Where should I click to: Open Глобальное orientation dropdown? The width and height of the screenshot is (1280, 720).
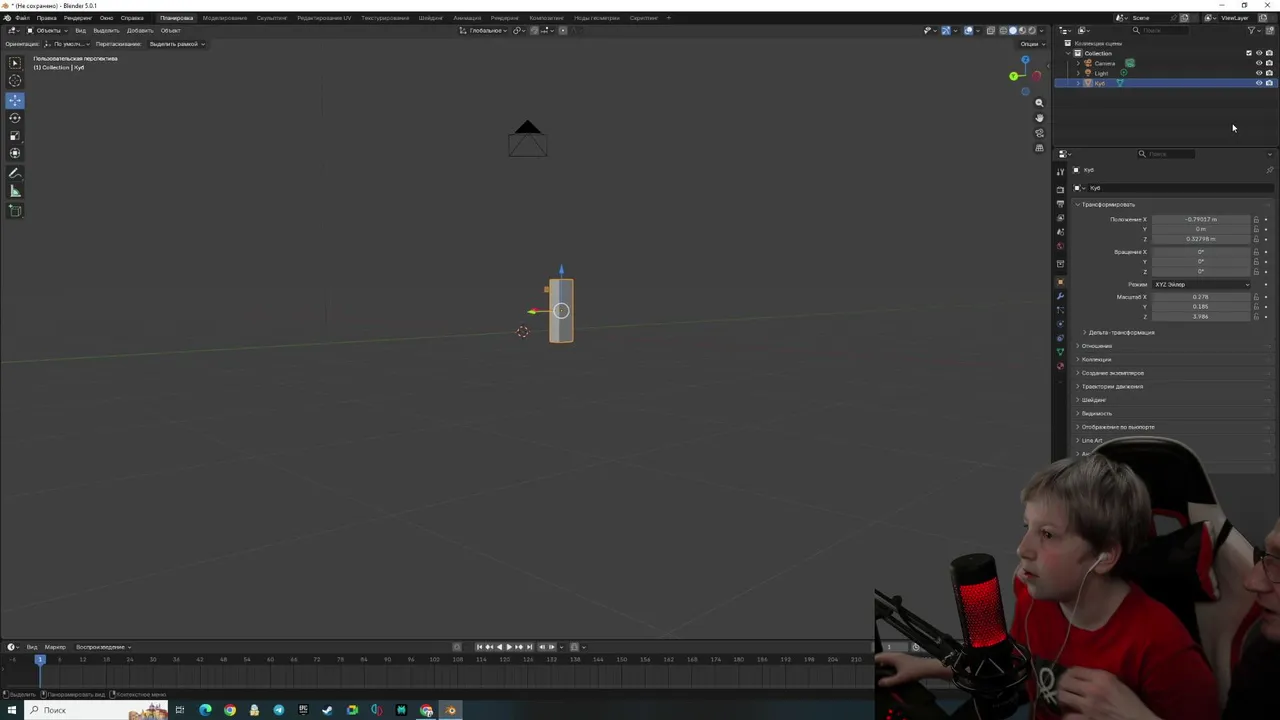click(485, 30)
